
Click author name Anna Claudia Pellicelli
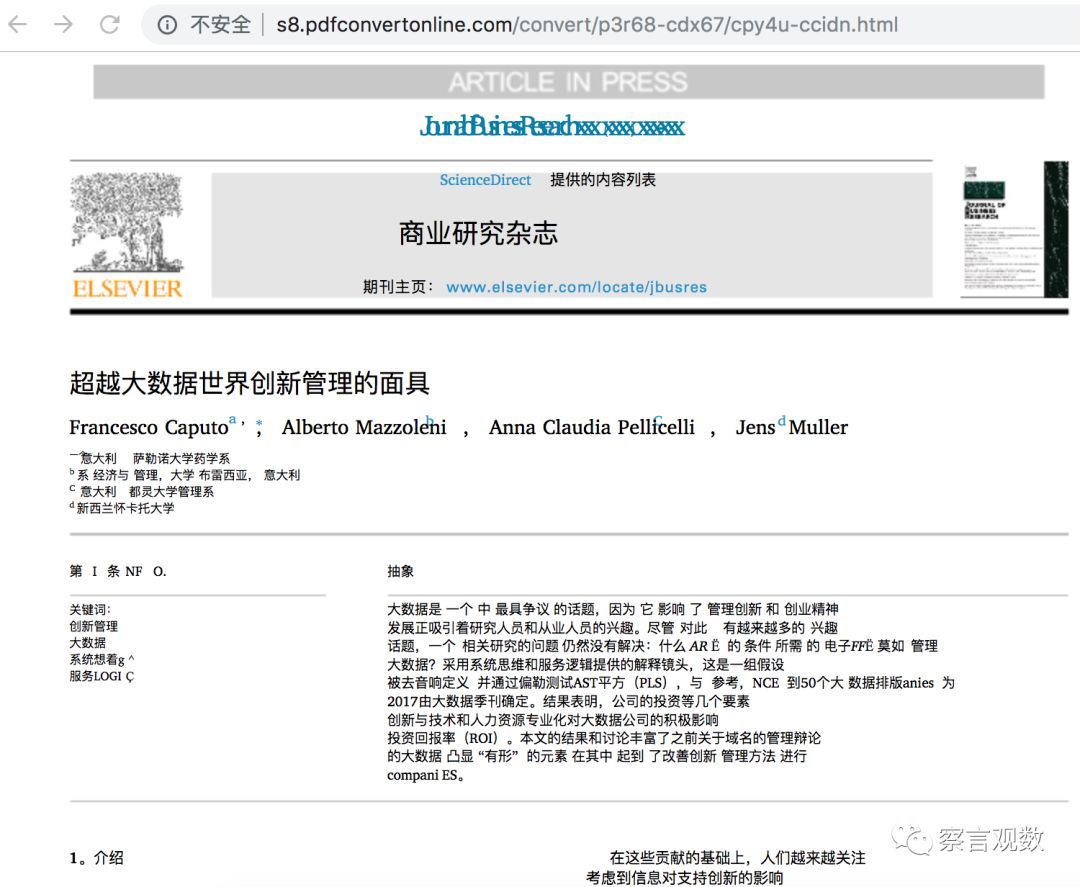[x=592, y=428]
